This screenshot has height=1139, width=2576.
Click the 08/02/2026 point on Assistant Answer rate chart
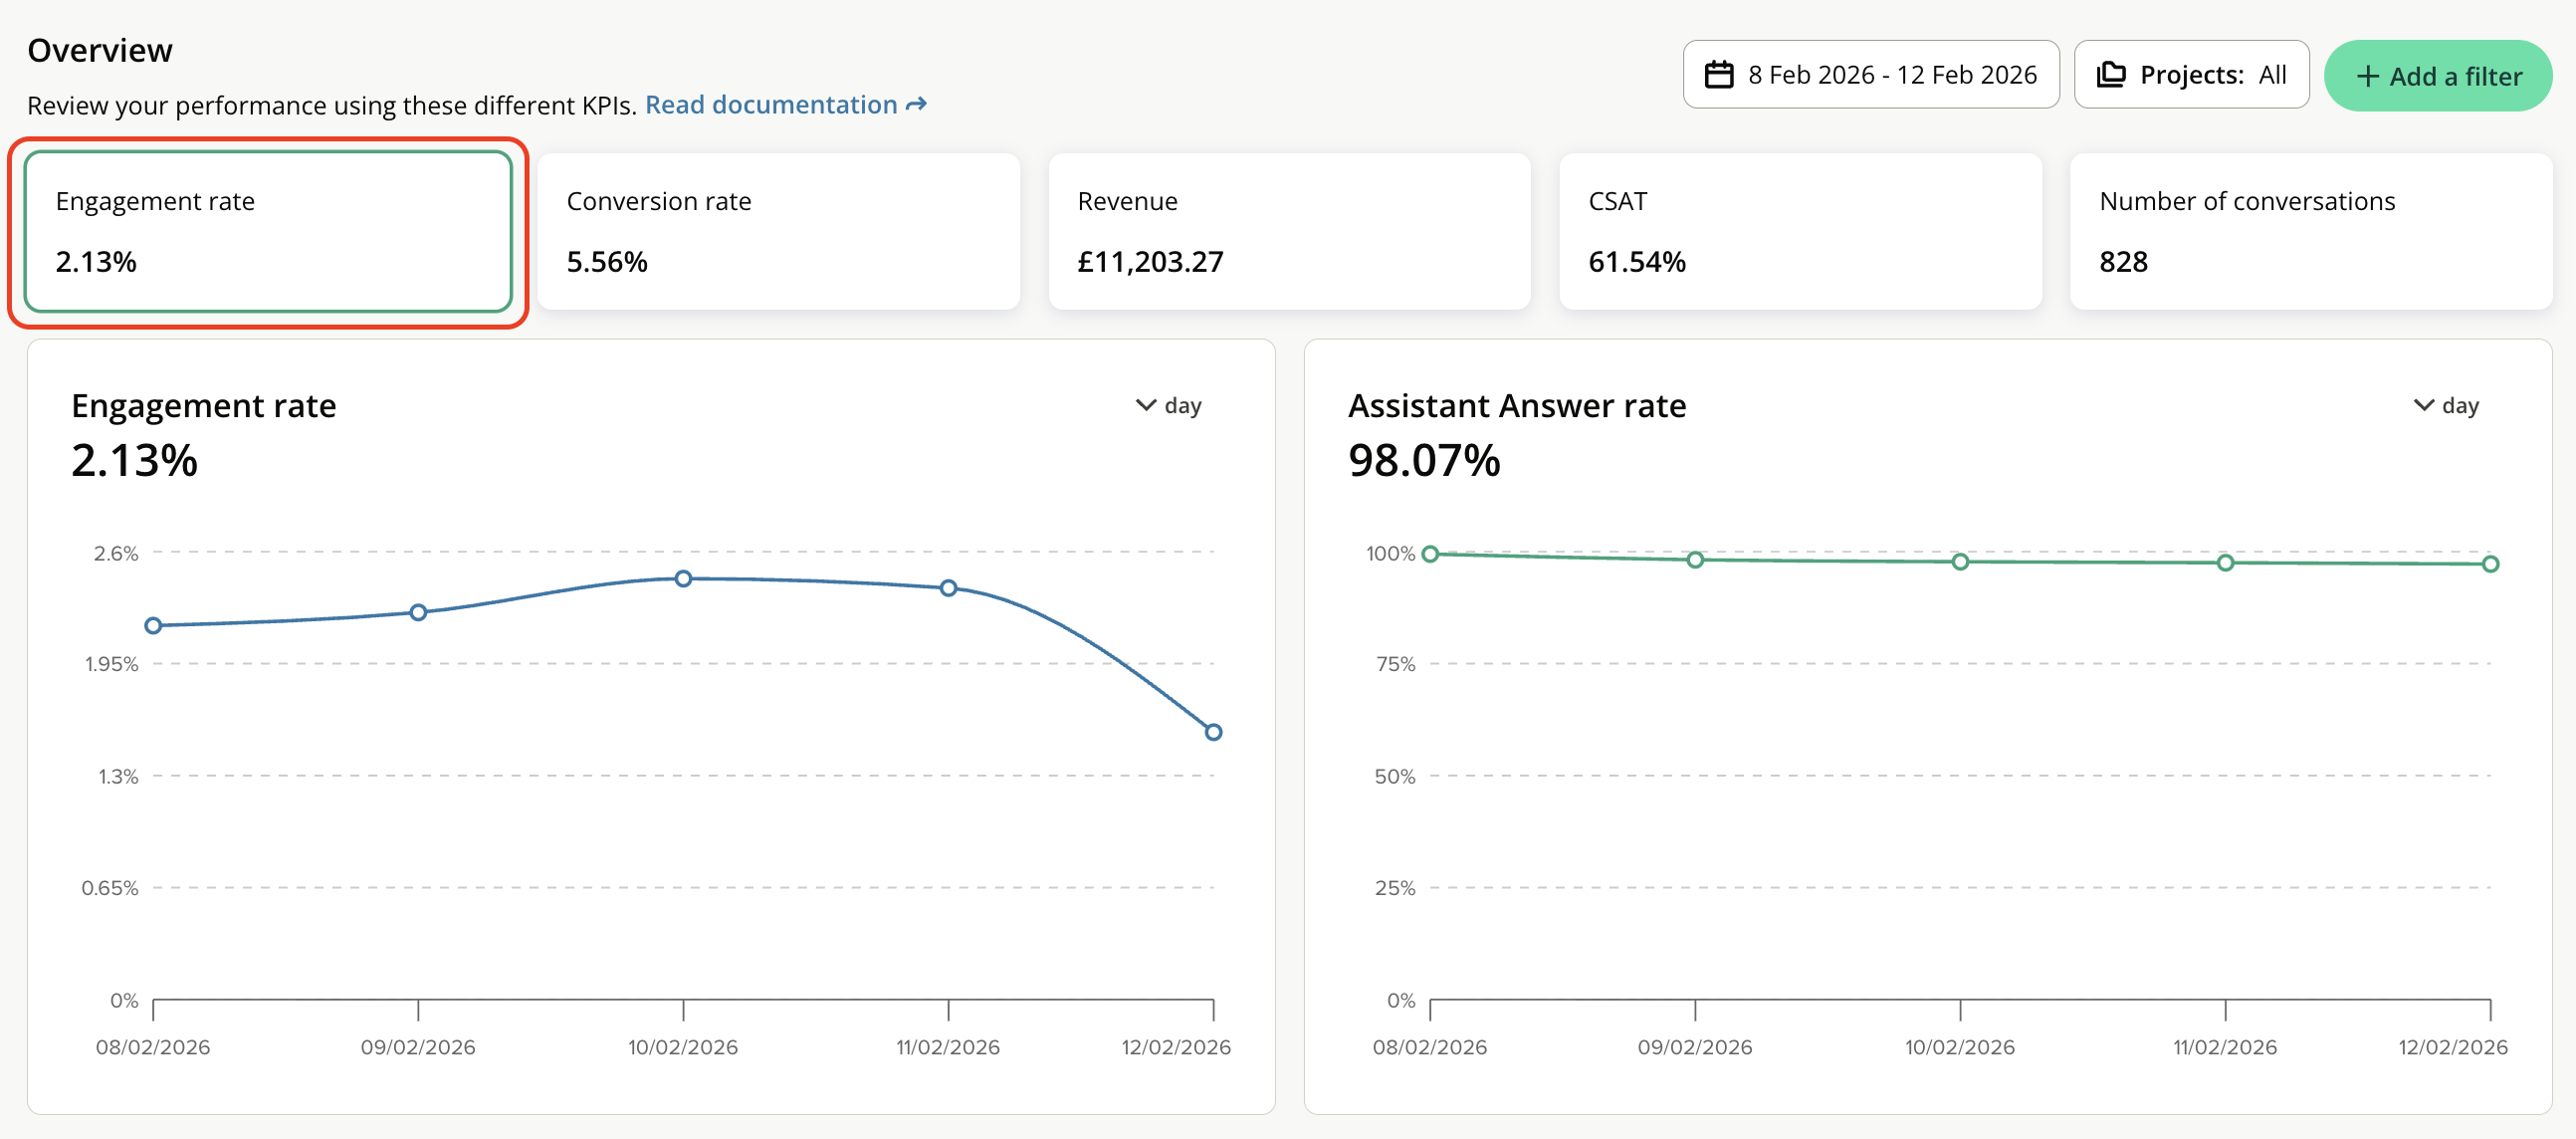tap(1430, 554)
